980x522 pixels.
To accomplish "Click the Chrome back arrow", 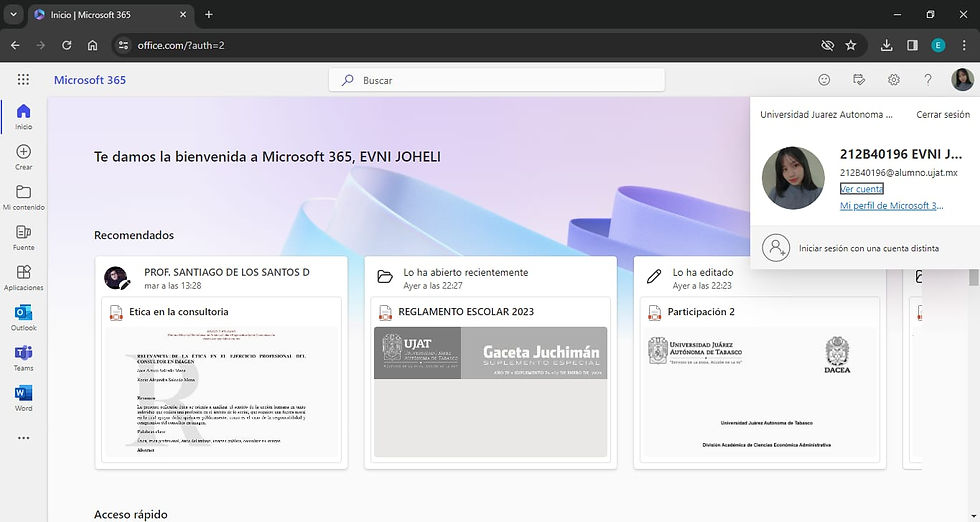I will coord(15,45).
